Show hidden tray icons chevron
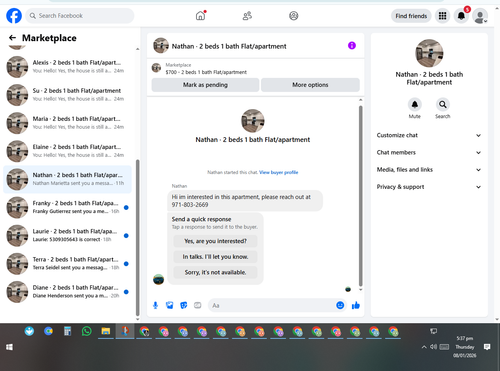The width and height of the screenshot is (500, 371). point(424,347)
